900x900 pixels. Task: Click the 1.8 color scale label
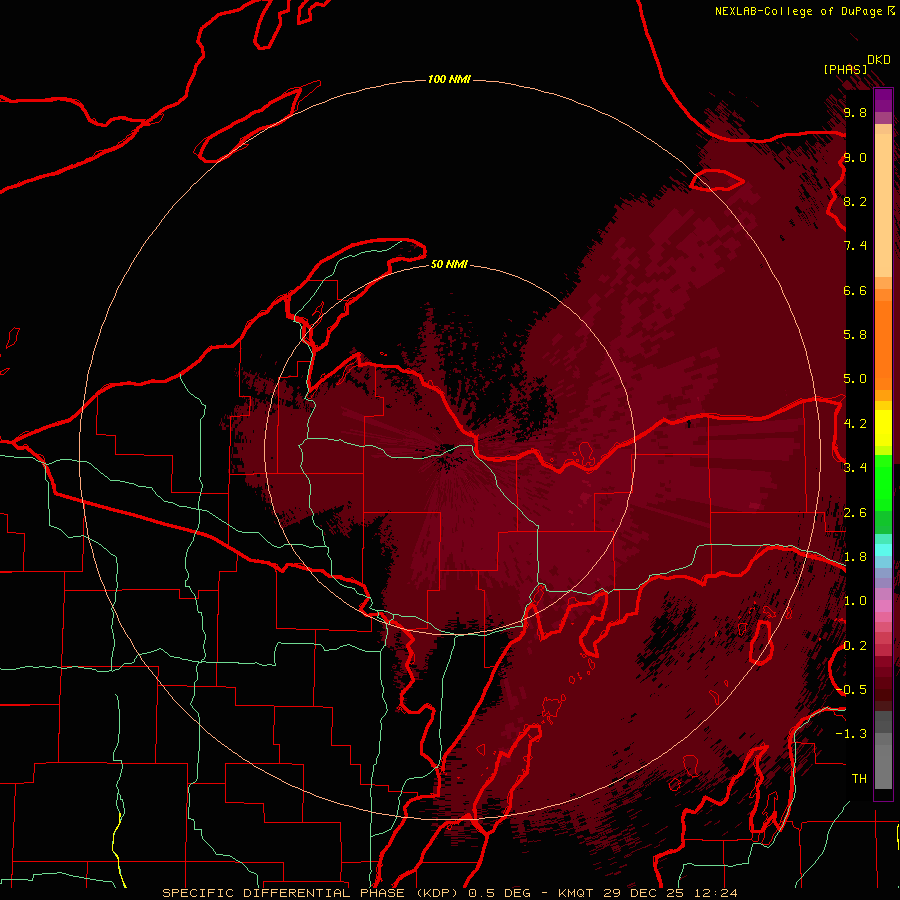coord(855,557)
